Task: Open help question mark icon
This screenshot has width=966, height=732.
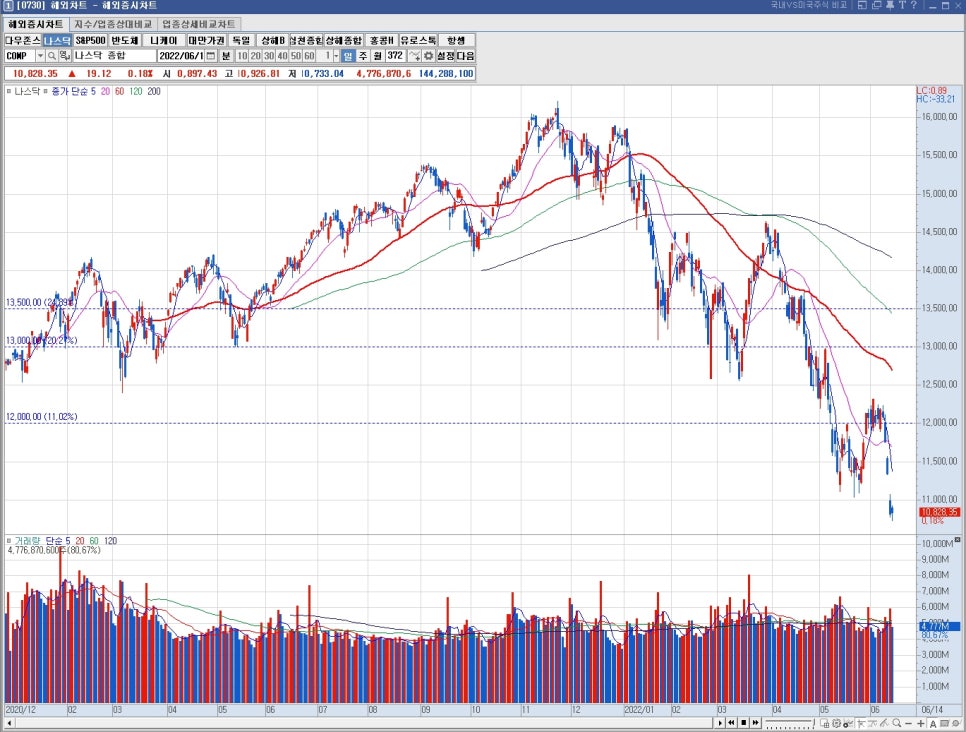Action: coord(914,5)
